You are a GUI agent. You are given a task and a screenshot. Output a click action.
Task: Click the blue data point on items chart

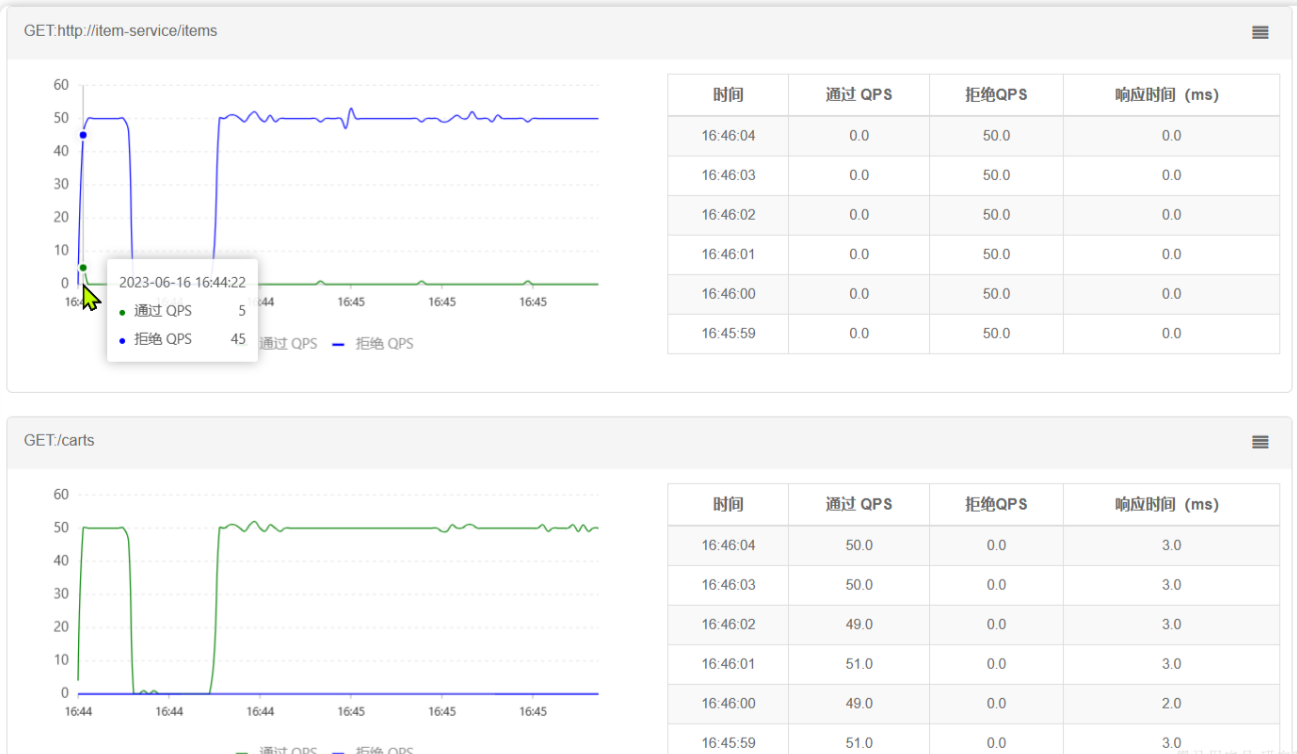coord(83,135)
